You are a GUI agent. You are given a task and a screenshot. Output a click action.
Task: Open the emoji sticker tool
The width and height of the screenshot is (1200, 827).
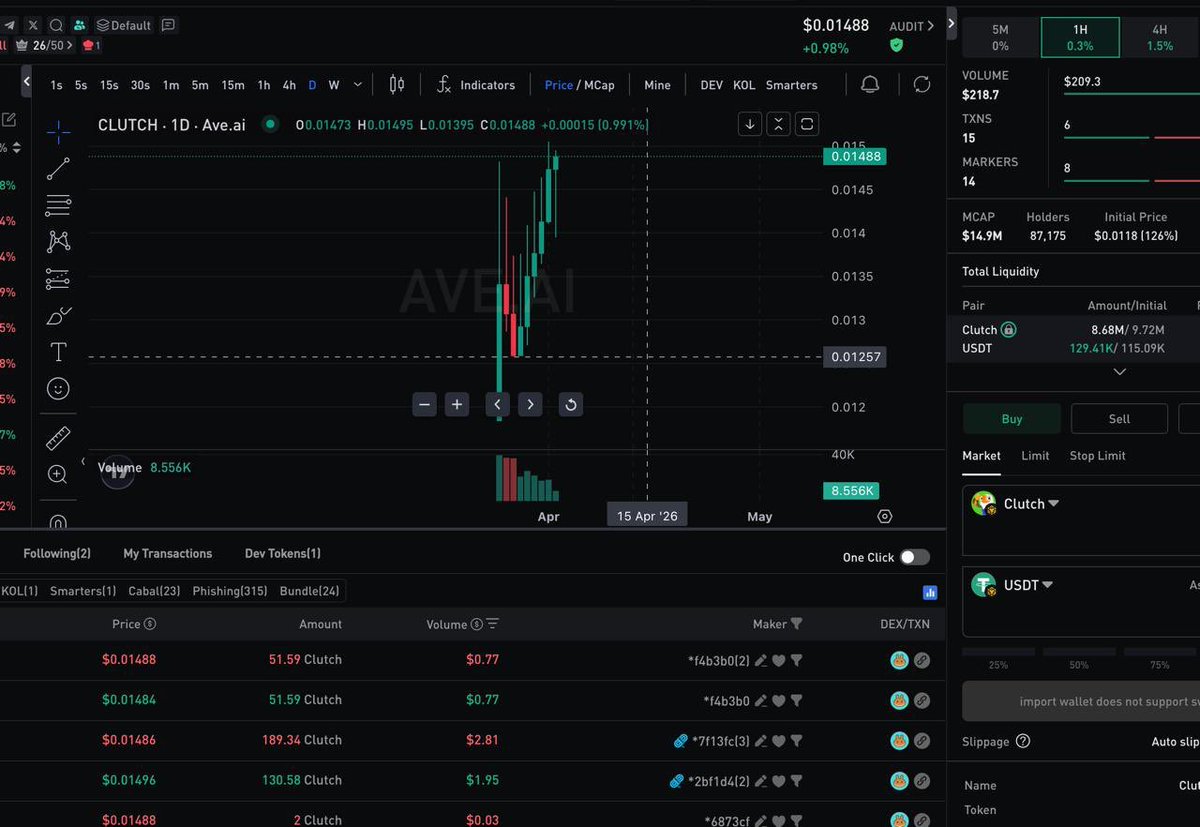(x=58, y=389)
